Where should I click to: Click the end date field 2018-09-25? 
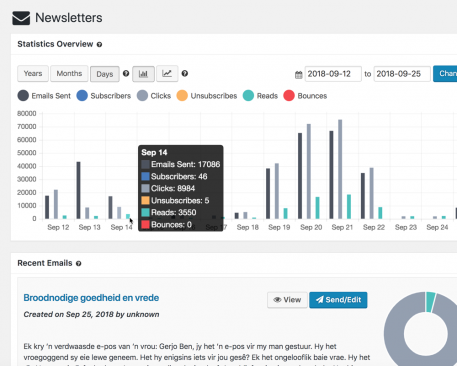coord(402,74)
